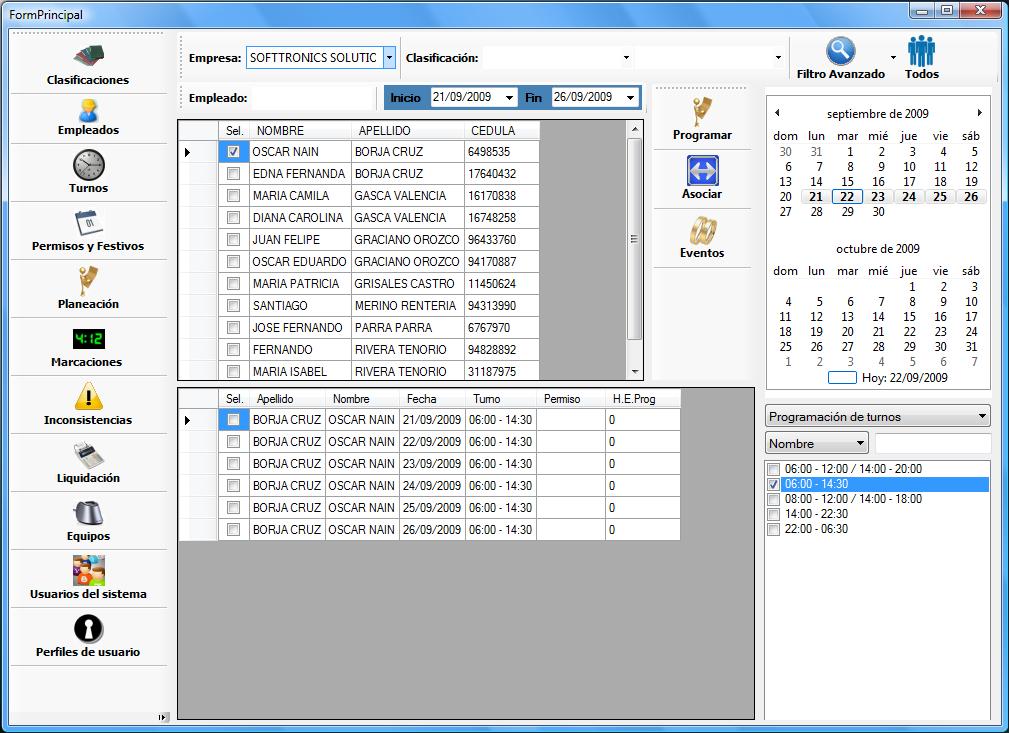Click the Empleado search input field
Screen dimensions: 1009x733
[x=310, y=98]
